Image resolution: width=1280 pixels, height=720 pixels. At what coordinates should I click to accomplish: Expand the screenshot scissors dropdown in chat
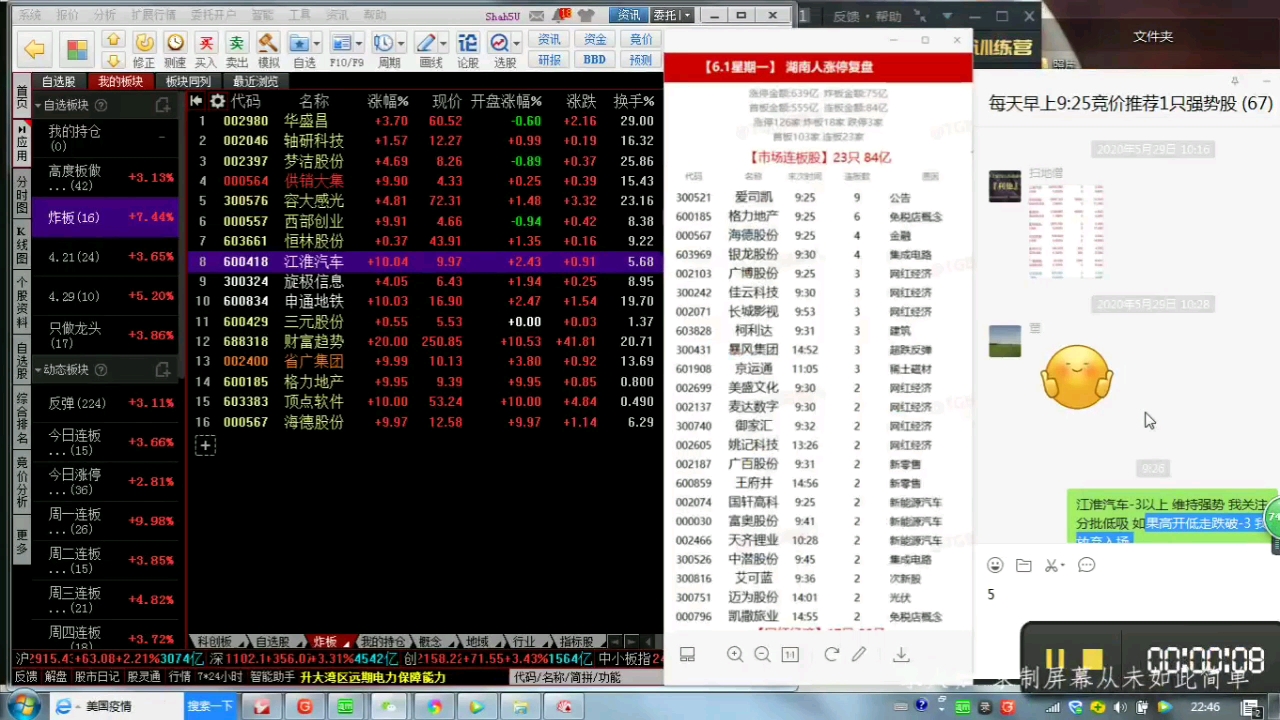pyautogui.click(x=1064, y=566)
